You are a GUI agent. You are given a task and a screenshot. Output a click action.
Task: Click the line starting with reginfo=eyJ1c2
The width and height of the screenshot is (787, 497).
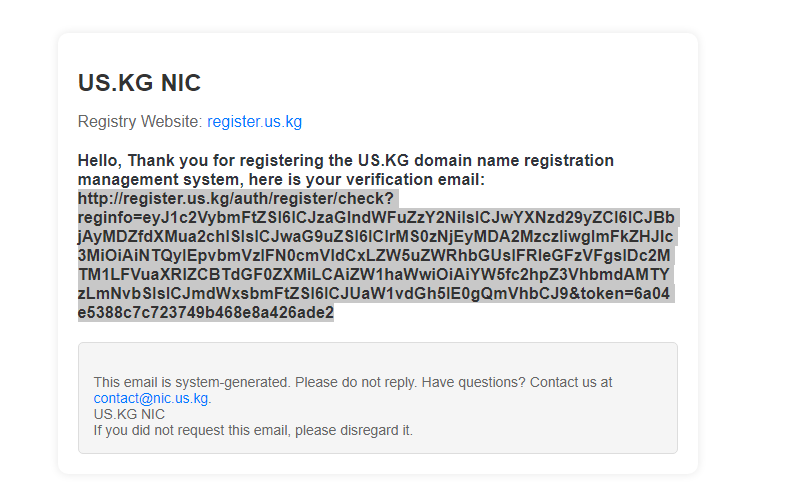point(376,217)
